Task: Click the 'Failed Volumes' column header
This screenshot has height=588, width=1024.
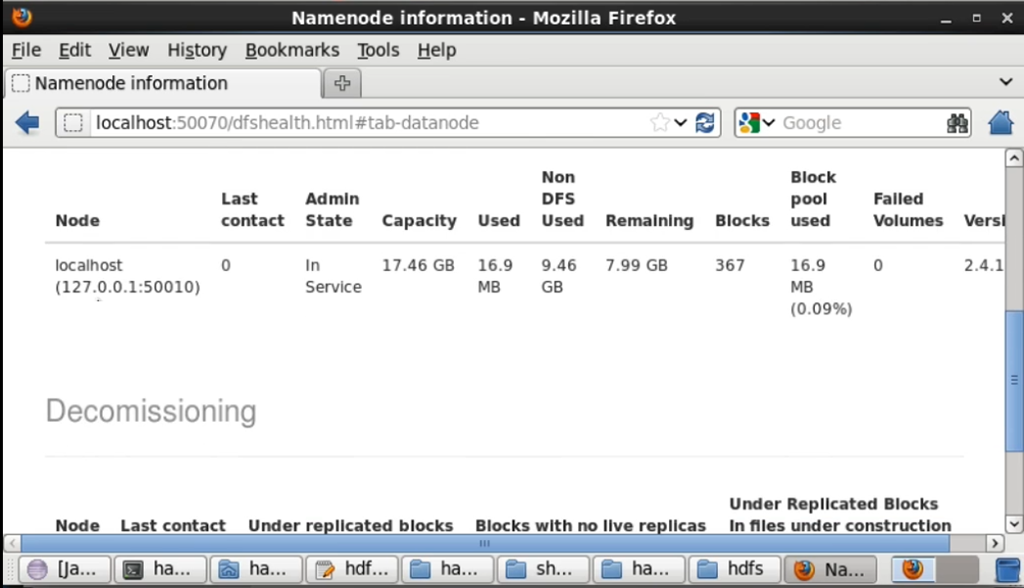Action: [908, 210]
